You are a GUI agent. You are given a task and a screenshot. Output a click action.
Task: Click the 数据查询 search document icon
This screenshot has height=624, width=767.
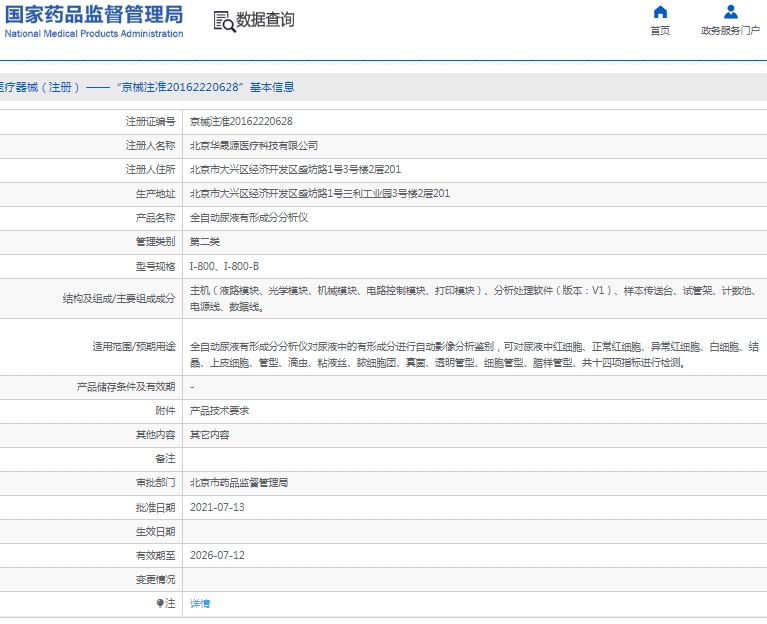tap(224, 22)
